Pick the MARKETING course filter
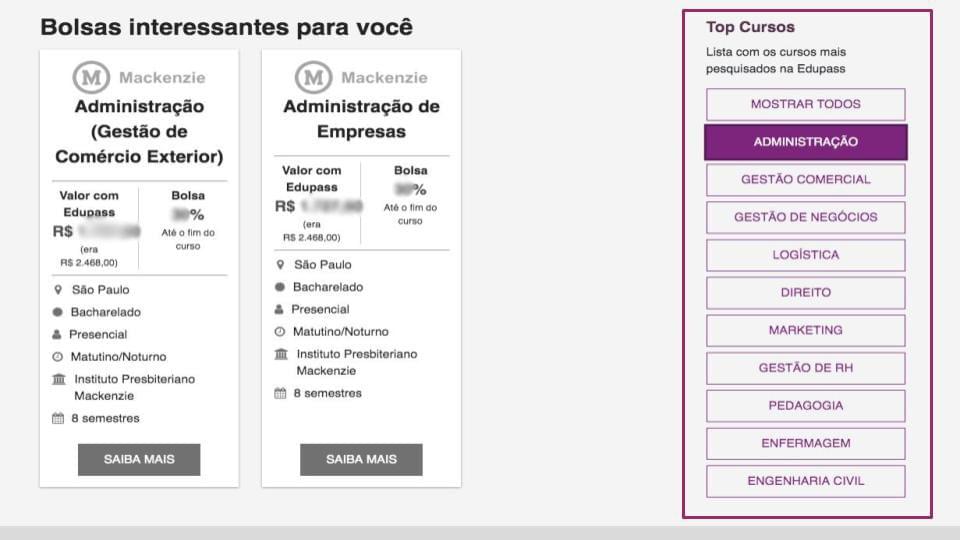Image resolution: width=960 pixels, height=540 pixels. [806, 331]
